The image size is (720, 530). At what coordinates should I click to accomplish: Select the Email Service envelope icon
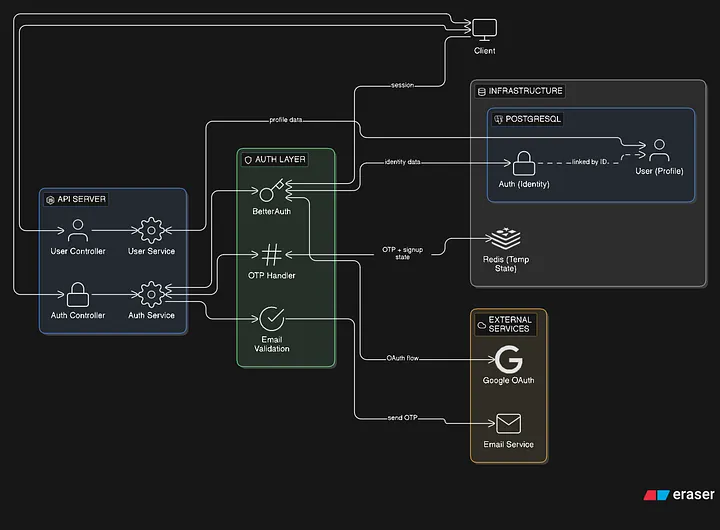(x=508, y=423)
